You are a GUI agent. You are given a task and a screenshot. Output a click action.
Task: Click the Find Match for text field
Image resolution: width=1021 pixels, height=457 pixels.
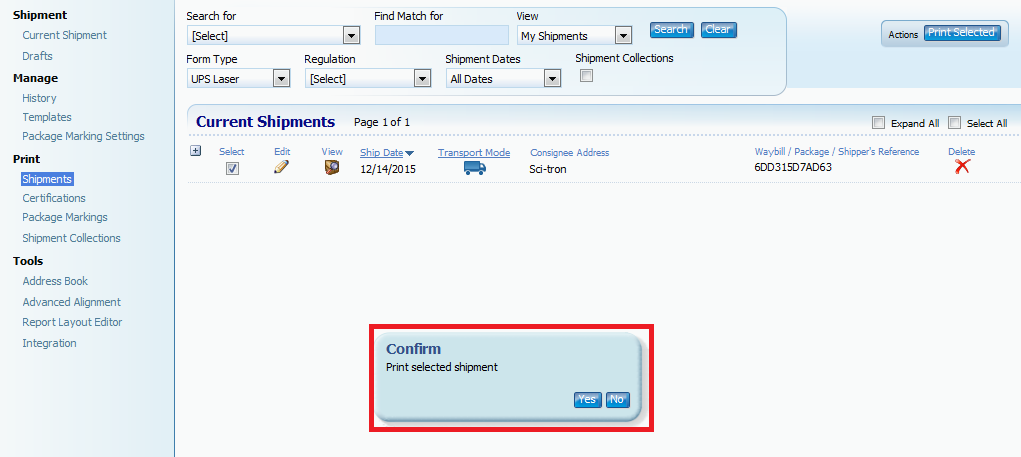point(441,36)
